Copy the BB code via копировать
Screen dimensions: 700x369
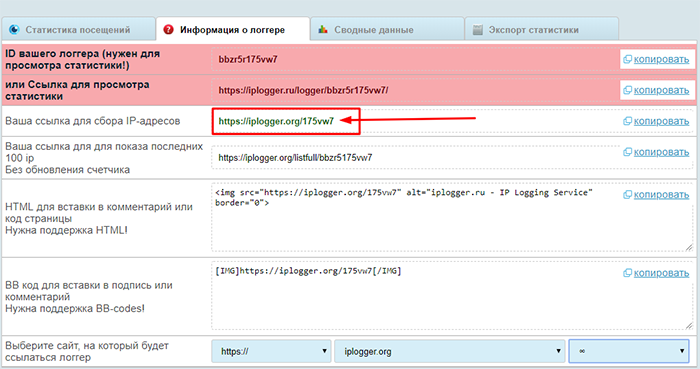661,273
